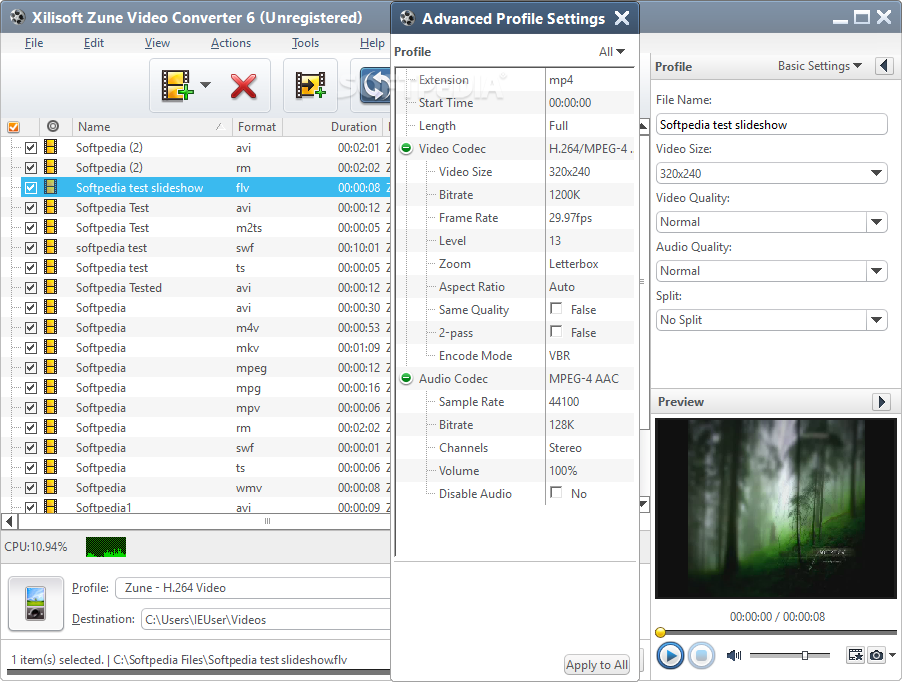Collapse the Video Codec green node
This screenshot has width=902, height=682.
coord(406,148)
